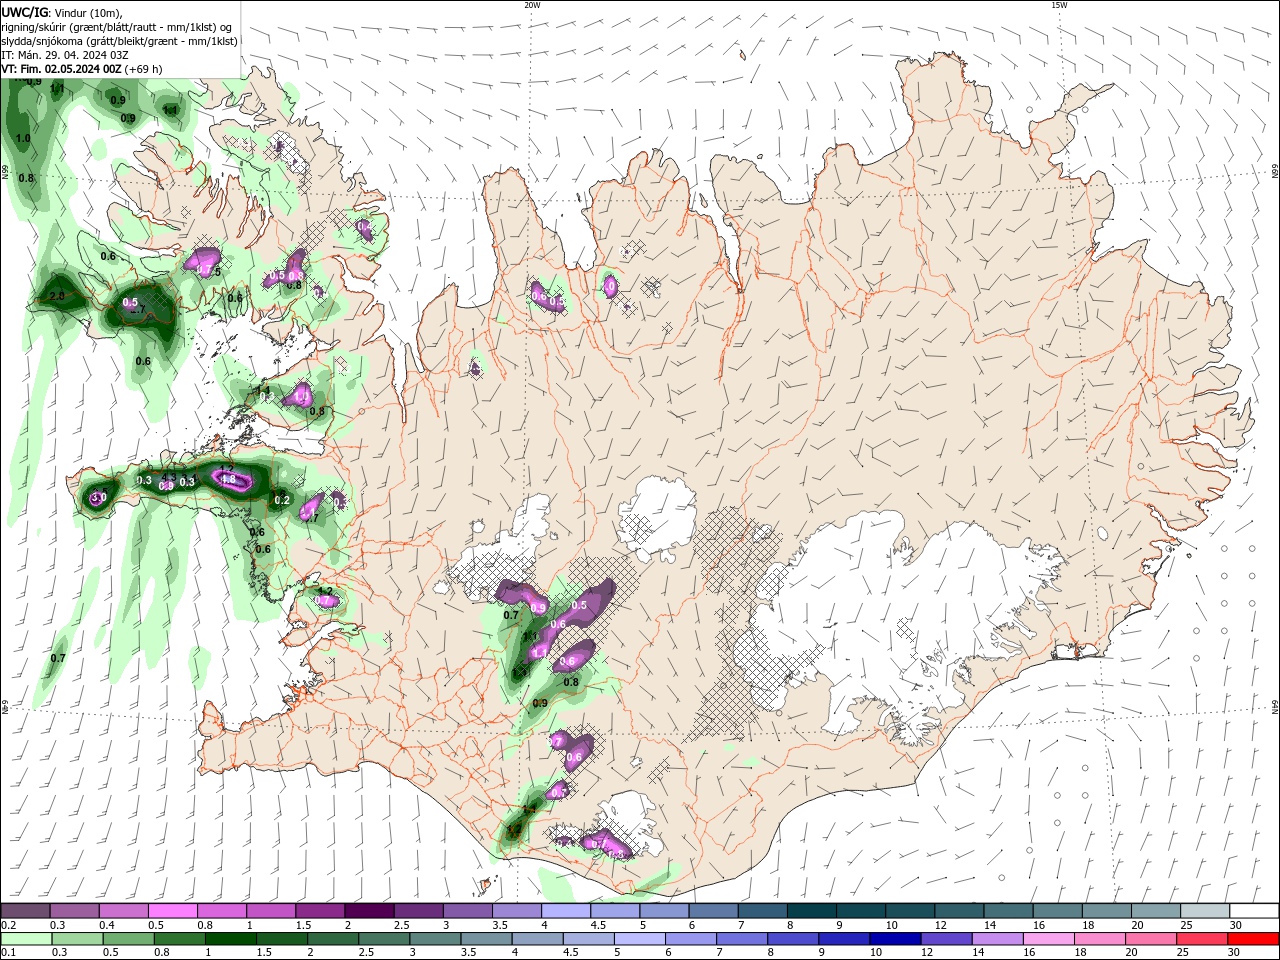Click the '0.2' label in the upper legend row
Viewport: 1280px width, 960px height.
coord(9,925)
